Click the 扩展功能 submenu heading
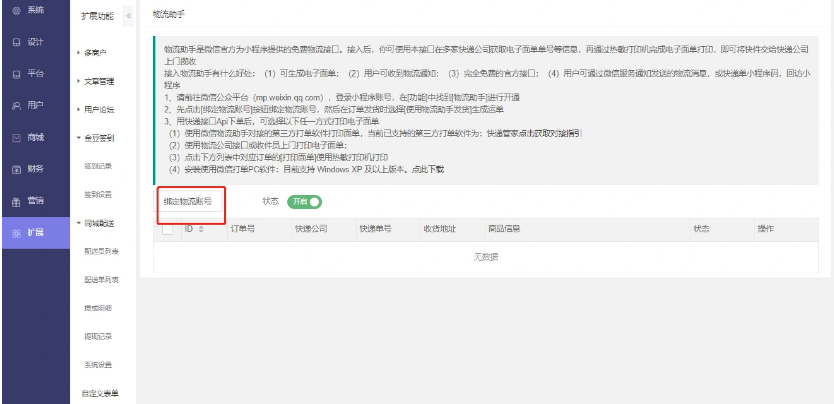The image size is (834, 404). click(97, 16)
